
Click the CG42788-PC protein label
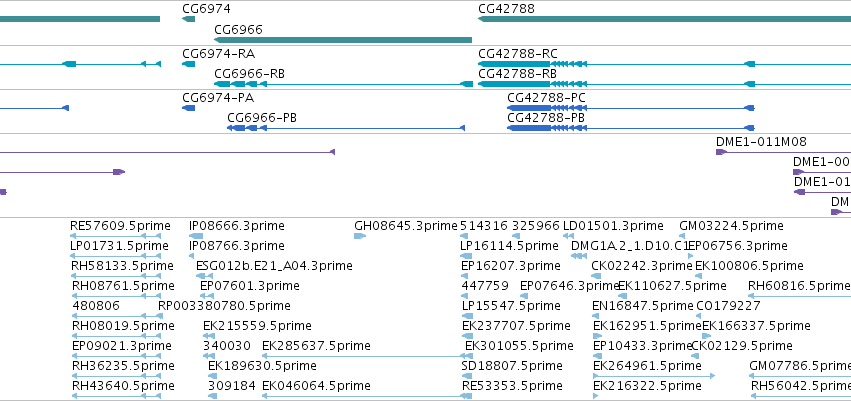pyautogui.click(x=547, y=98)
